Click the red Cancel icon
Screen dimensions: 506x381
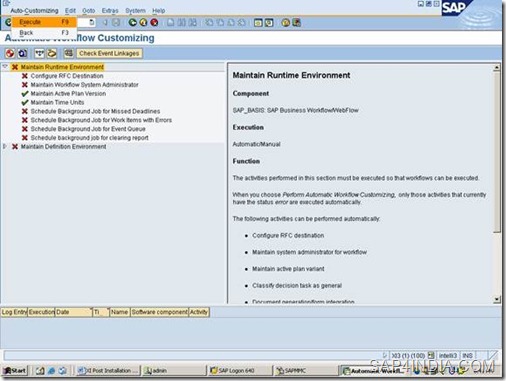154,22
